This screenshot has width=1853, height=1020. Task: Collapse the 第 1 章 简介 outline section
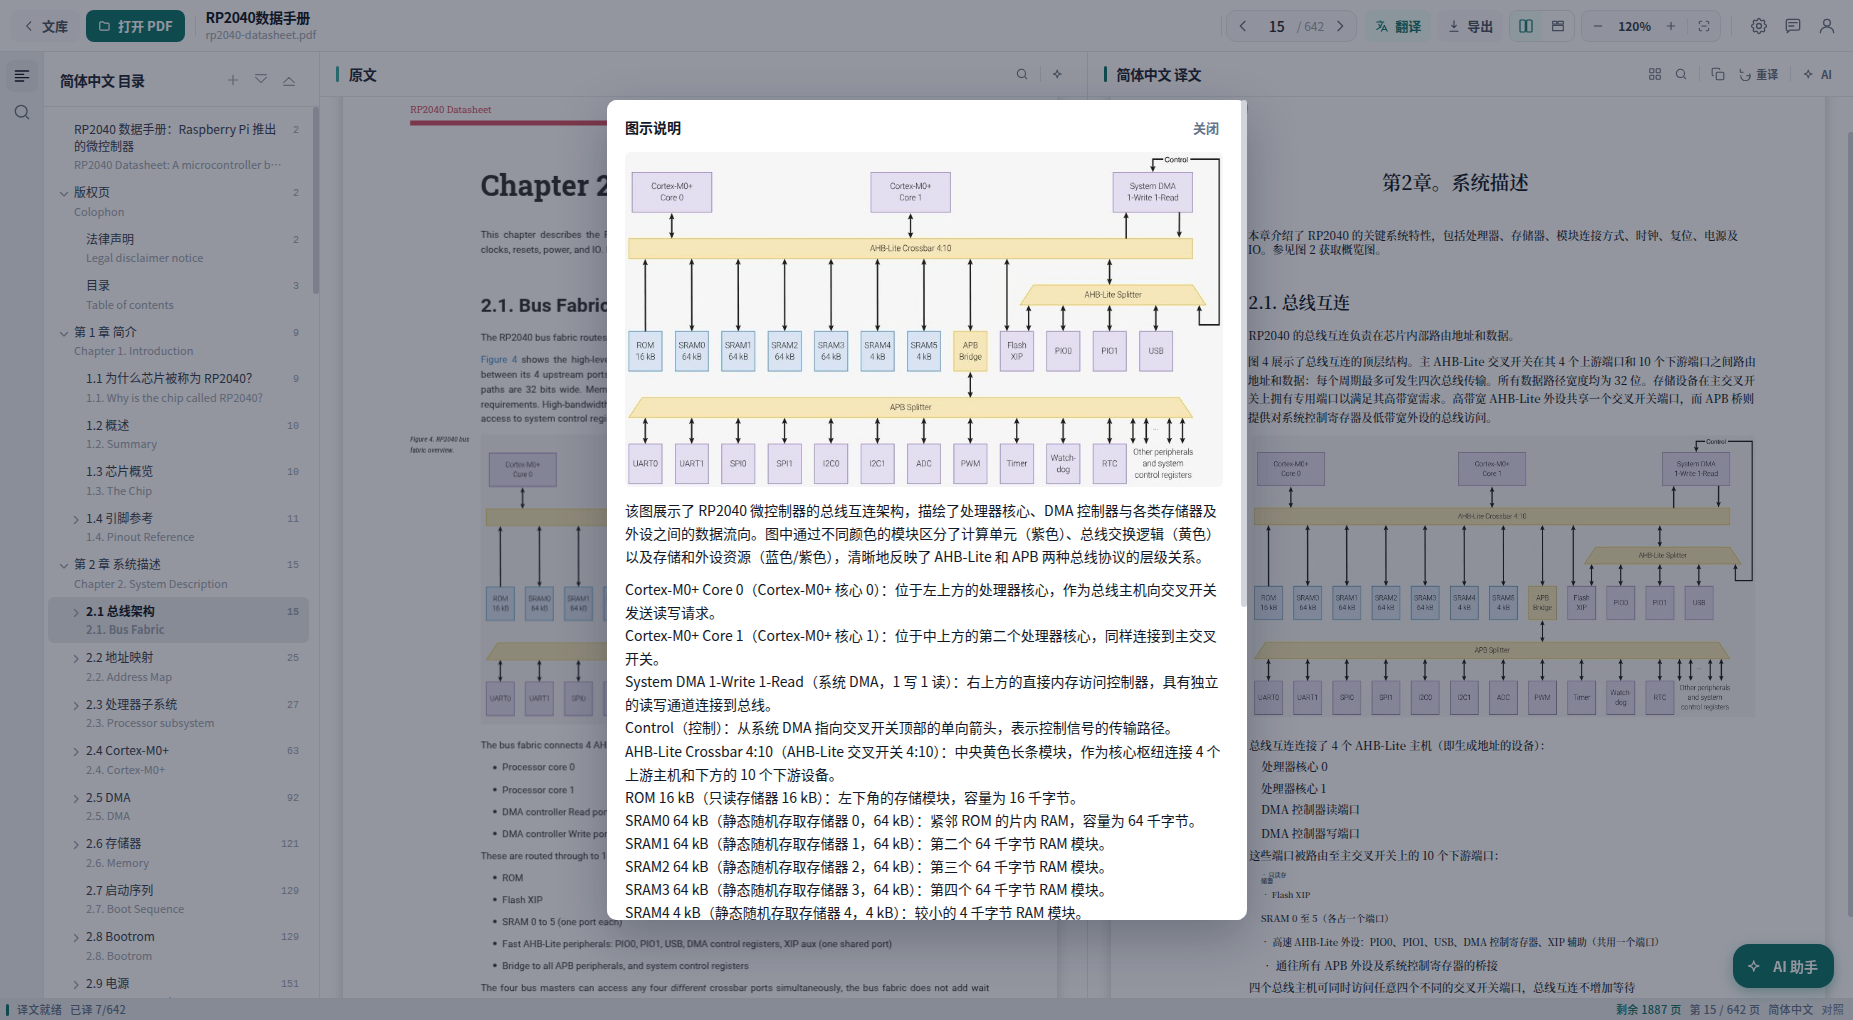click(x=64, y=333)
